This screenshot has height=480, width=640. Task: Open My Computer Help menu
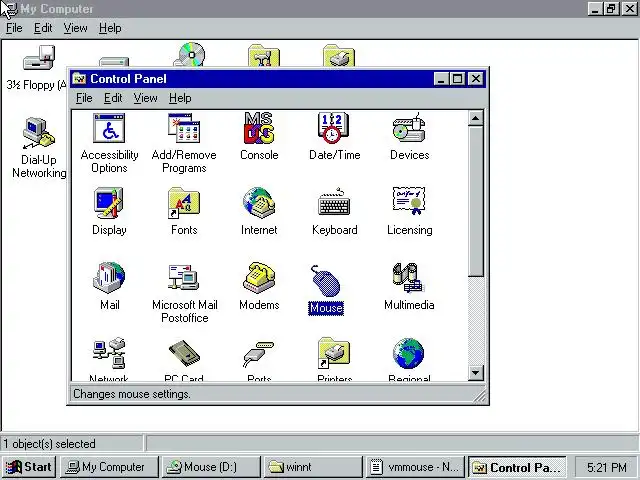click(110, 28)
